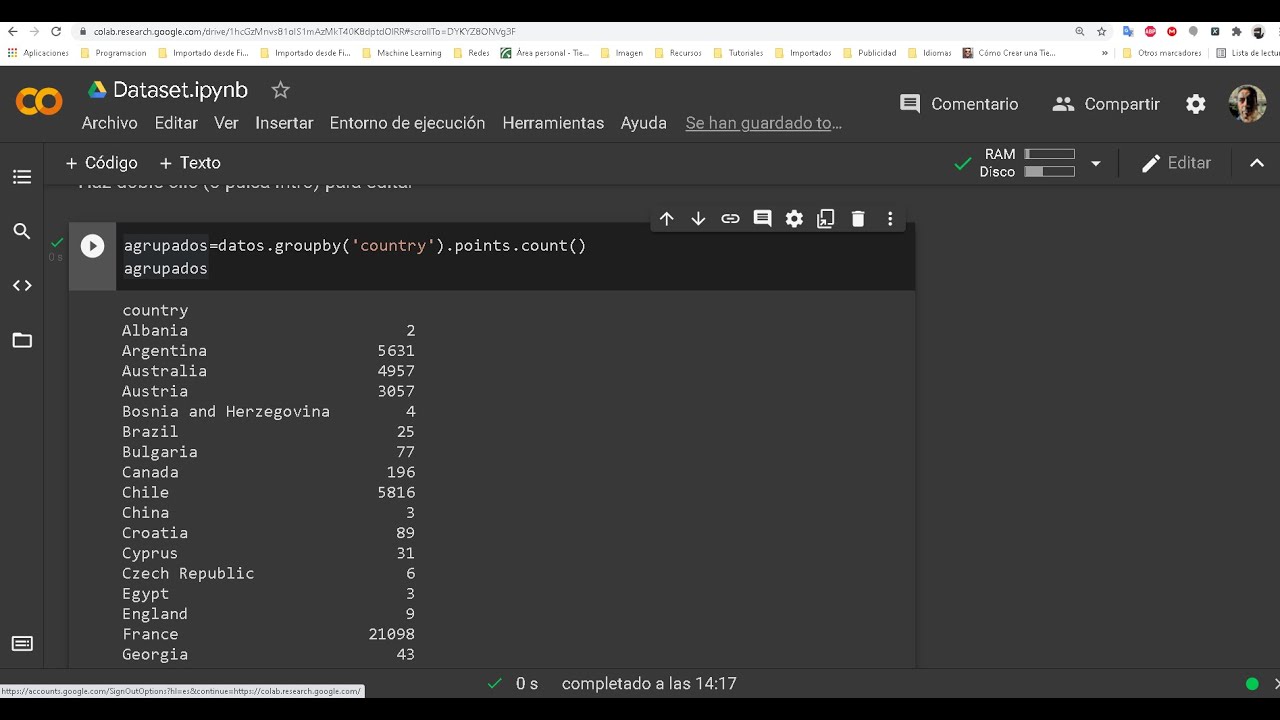1280x720 pixels.
Task: Click the browser address bar URL
Action: click(305, 32)
